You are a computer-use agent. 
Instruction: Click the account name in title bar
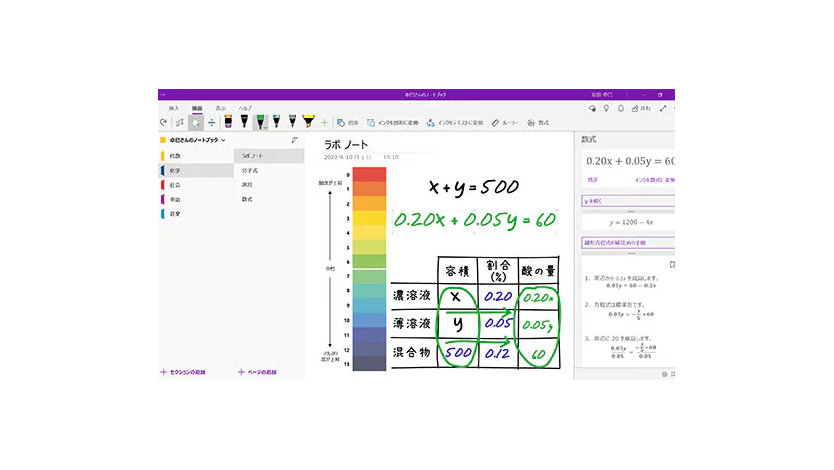coord(603,95)
